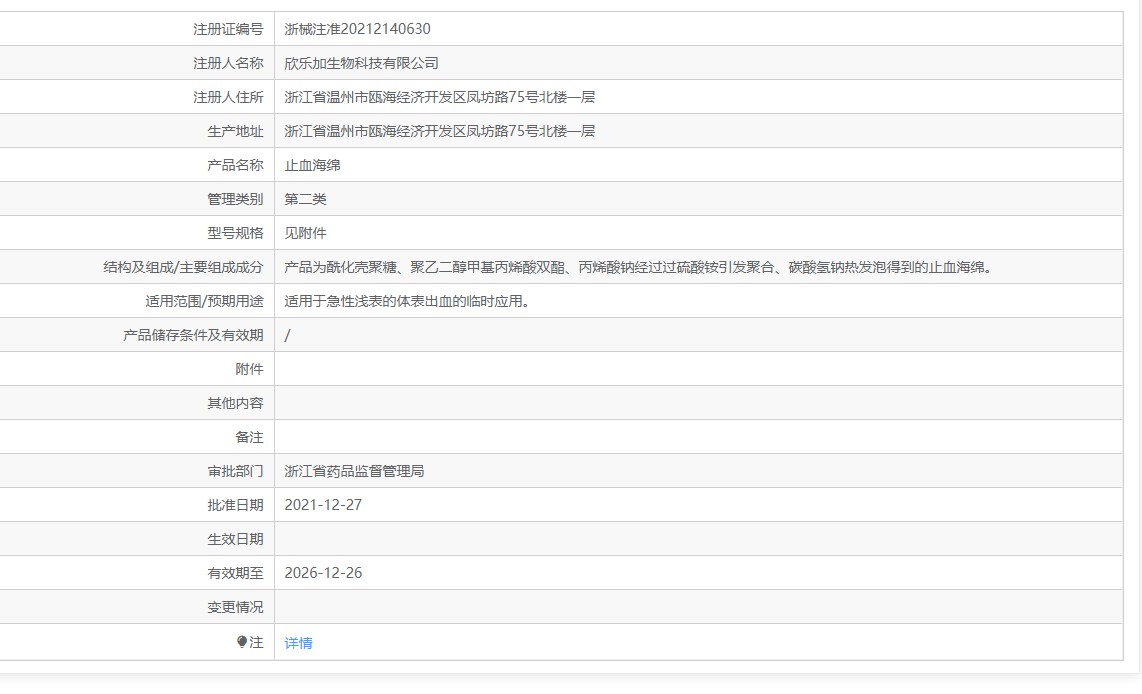Click the 审批部门 label
The height and width of the screenshot is (694, 1142).
click(x=235, y=471)
